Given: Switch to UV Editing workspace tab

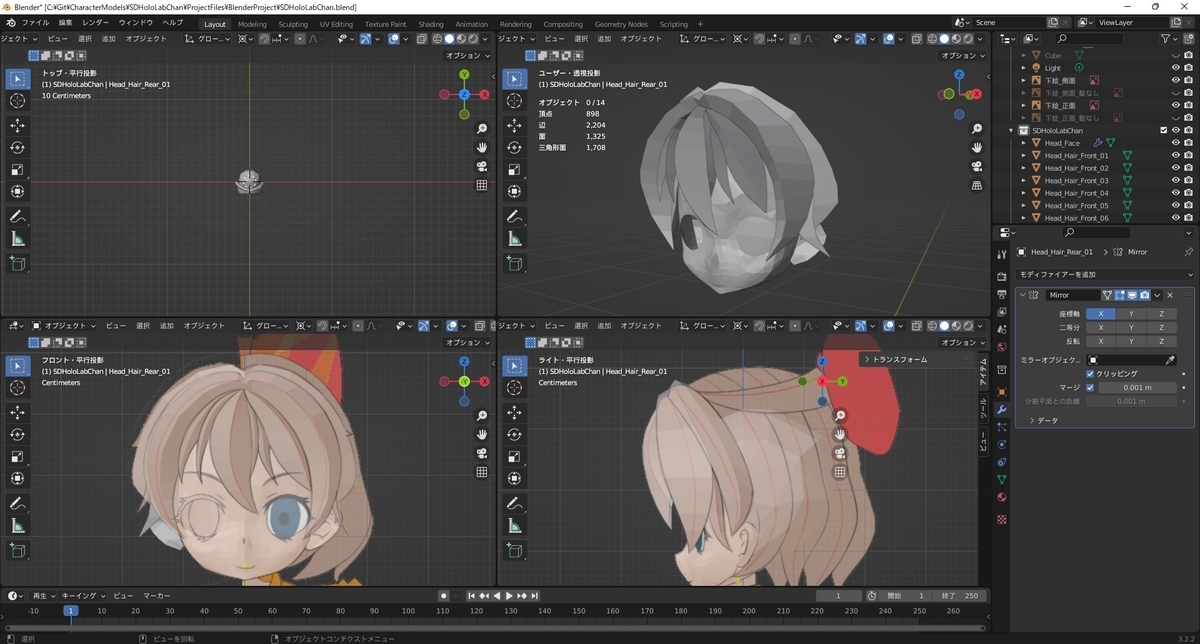Looking at the screenshot, I should pyautogui.click(x=336, y=24).
